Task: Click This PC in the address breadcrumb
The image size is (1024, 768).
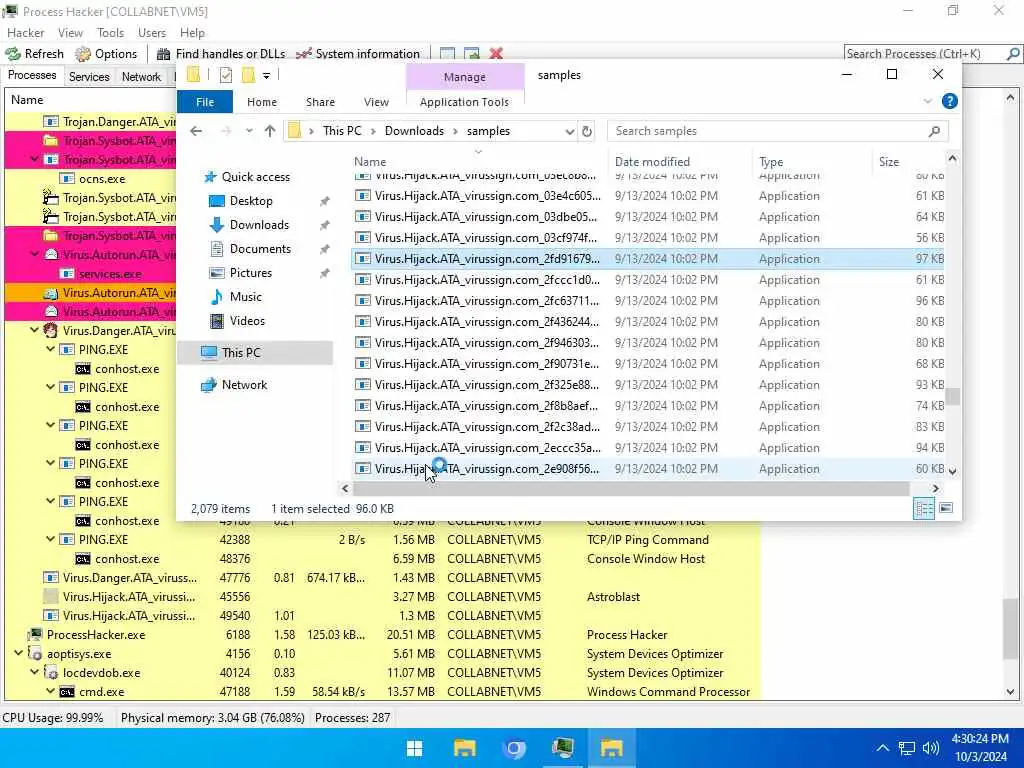Action: click(x=342, y=131)
